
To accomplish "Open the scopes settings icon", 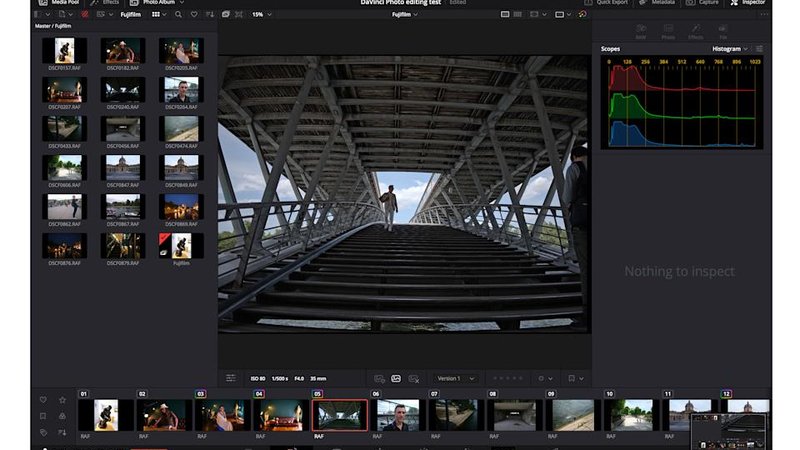I will pyautogui.click(x=759, y=49).
